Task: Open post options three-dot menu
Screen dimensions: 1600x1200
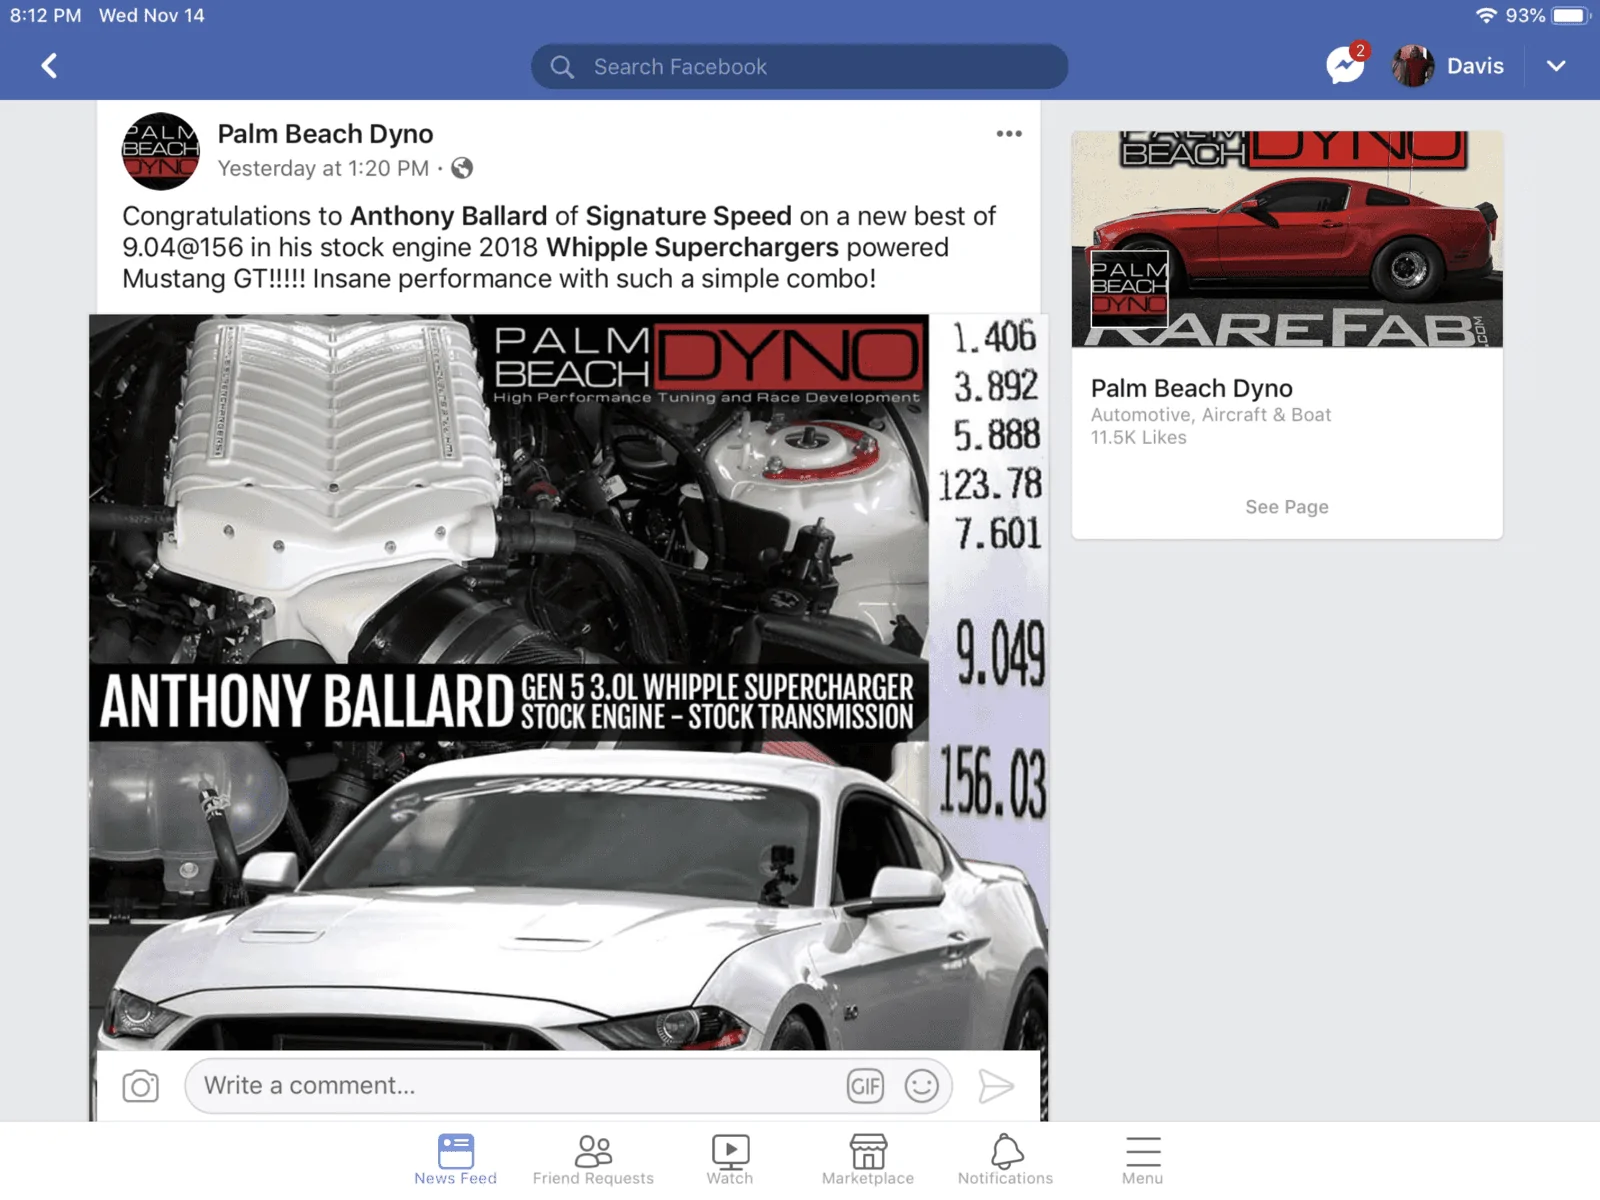Action: (1009, 134)
